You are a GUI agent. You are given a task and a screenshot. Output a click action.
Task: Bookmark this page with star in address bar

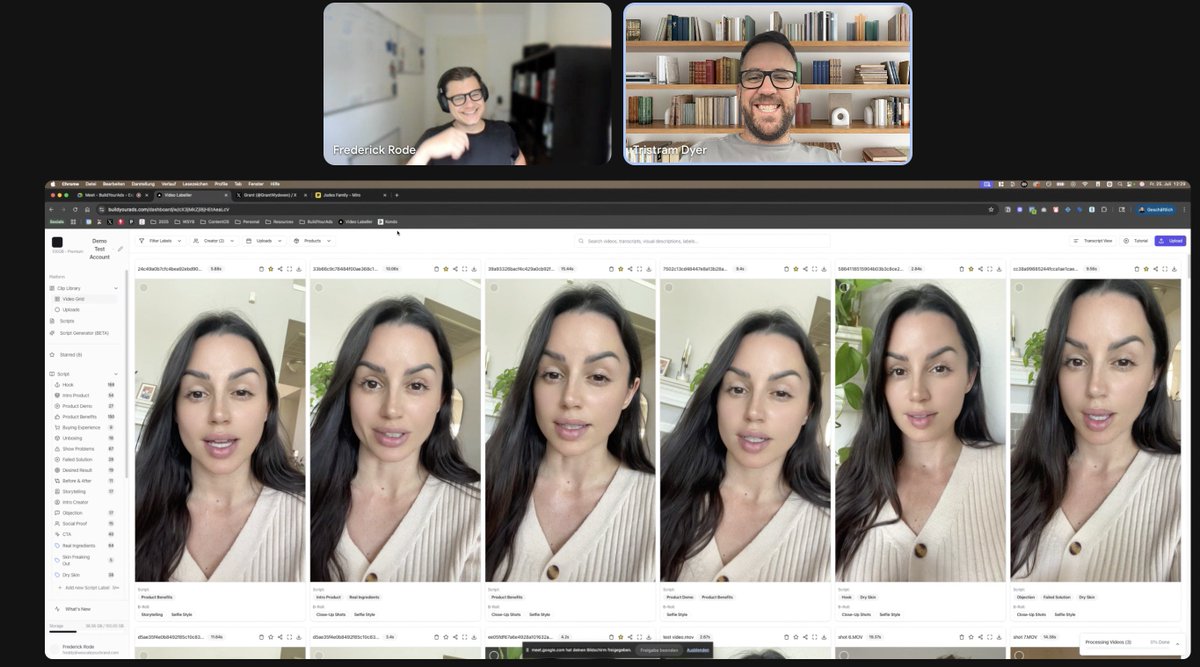point(991,209)
